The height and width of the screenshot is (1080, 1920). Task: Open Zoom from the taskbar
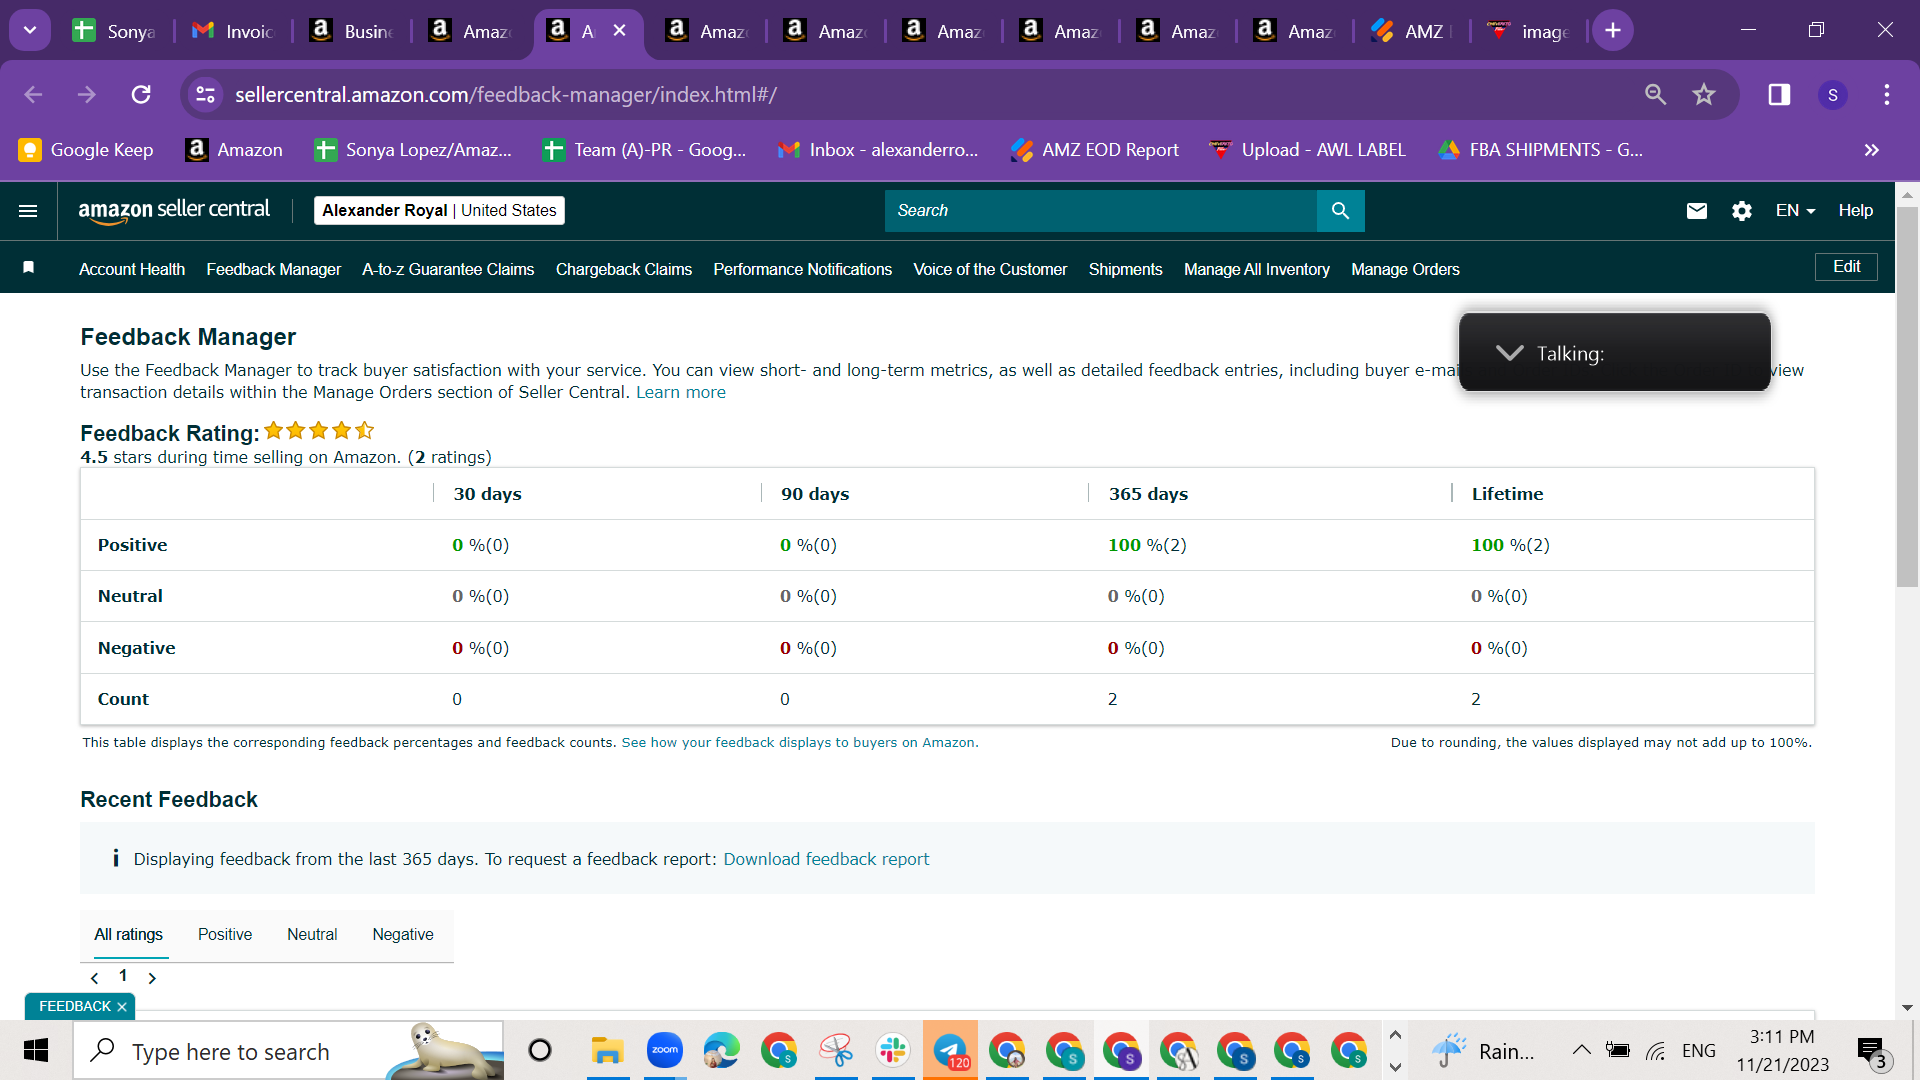click(x=664, y=1051)
